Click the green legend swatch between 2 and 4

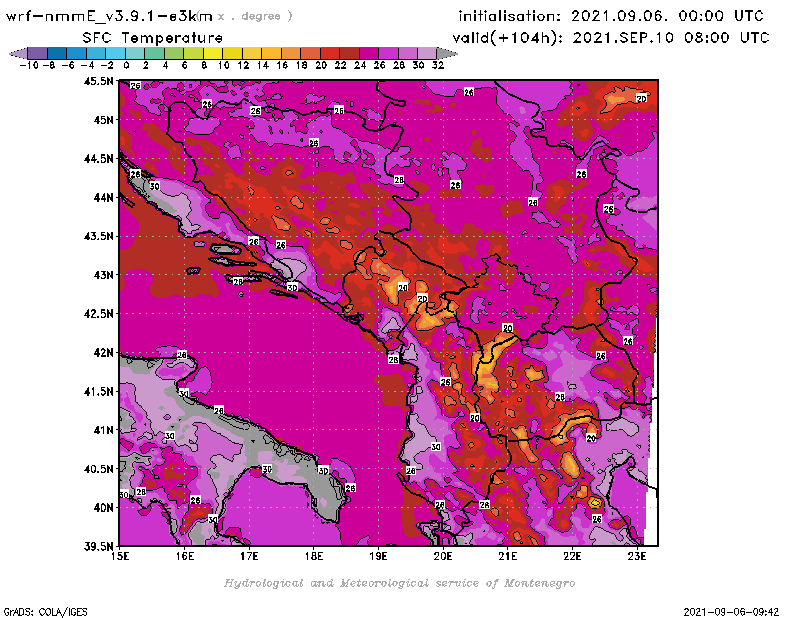tap(155, 53)
